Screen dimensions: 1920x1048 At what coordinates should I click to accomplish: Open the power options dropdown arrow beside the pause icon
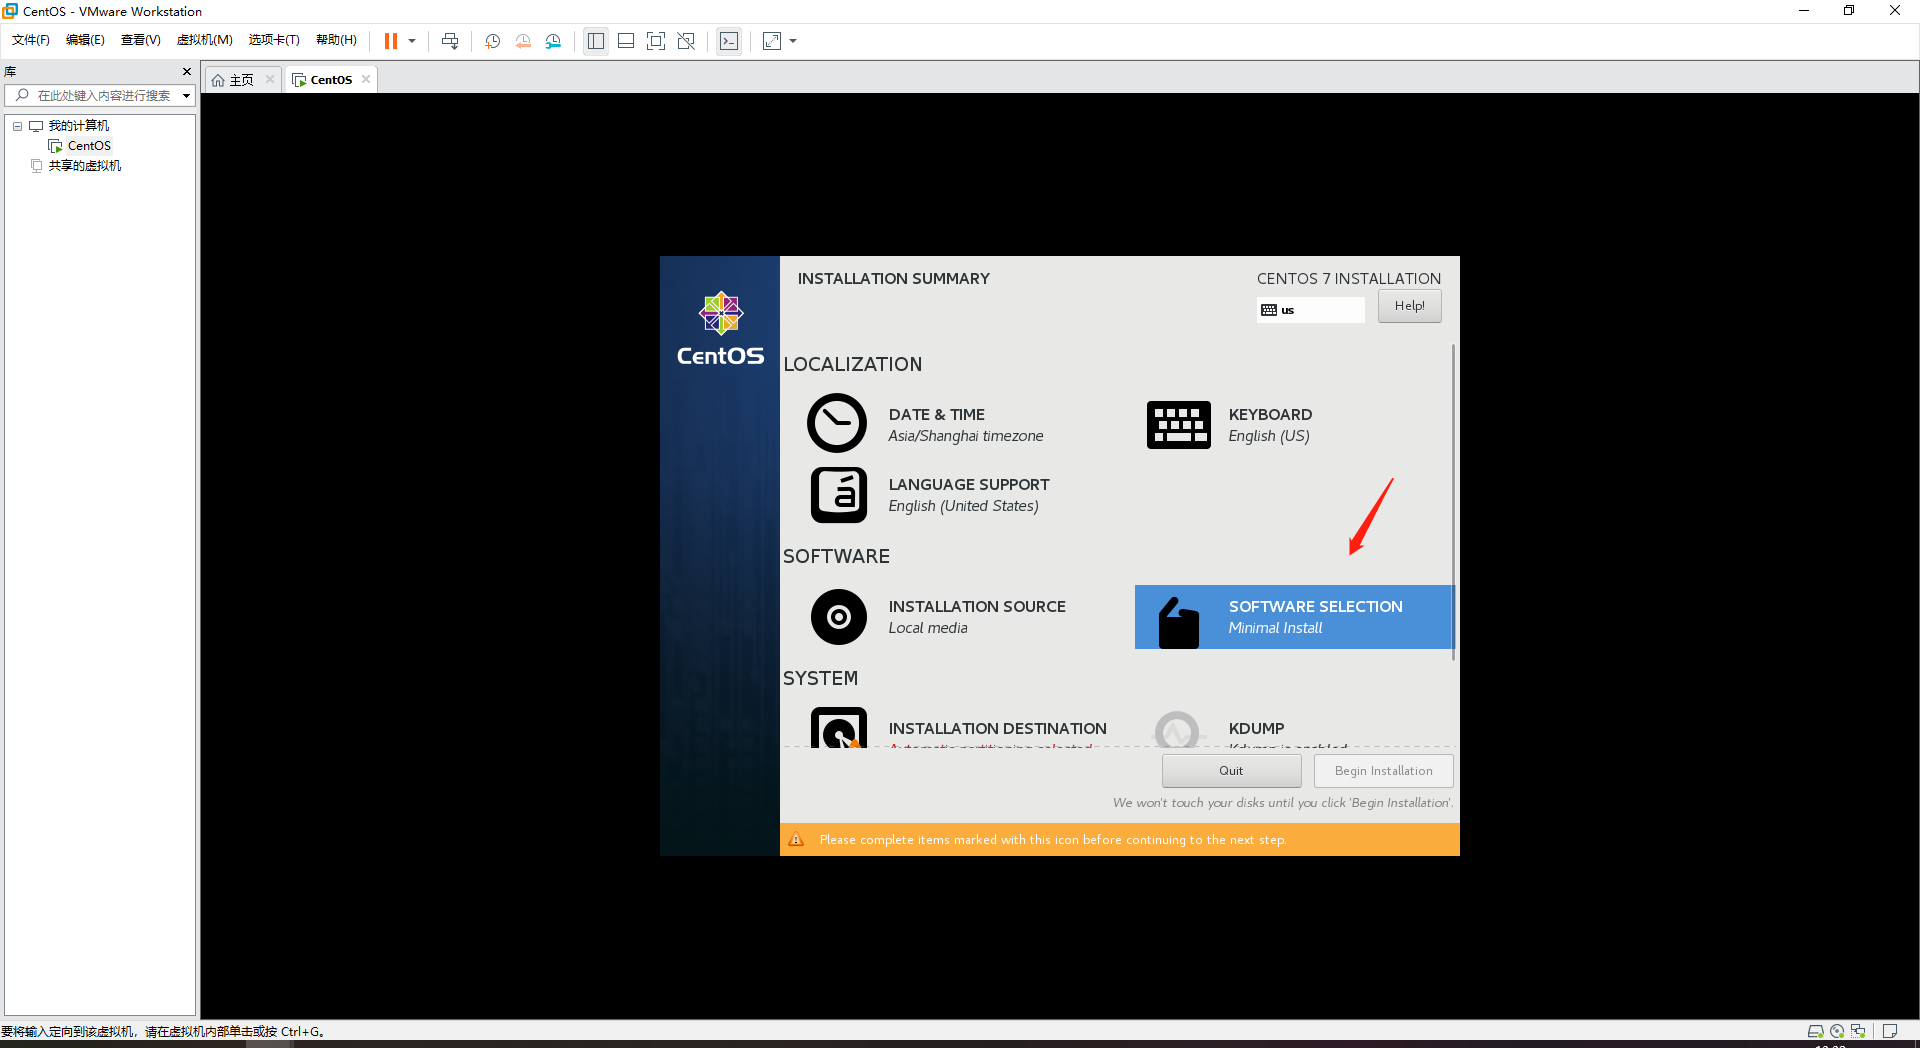click(x=412, y=41)
